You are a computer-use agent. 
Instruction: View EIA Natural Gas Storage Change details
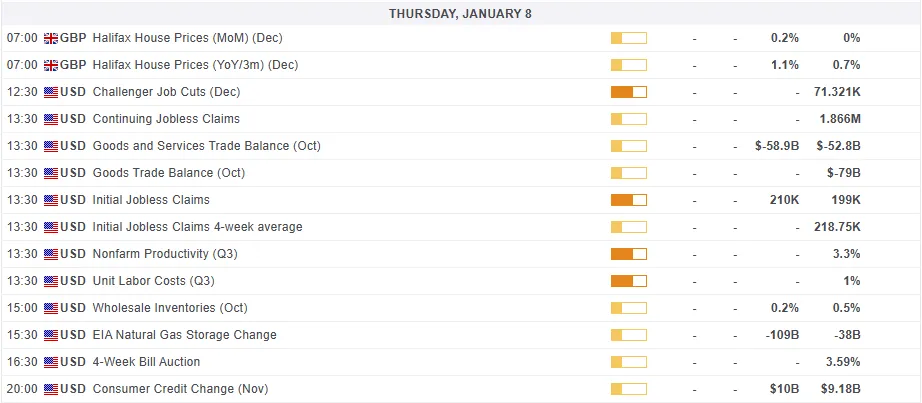[184, 335]
